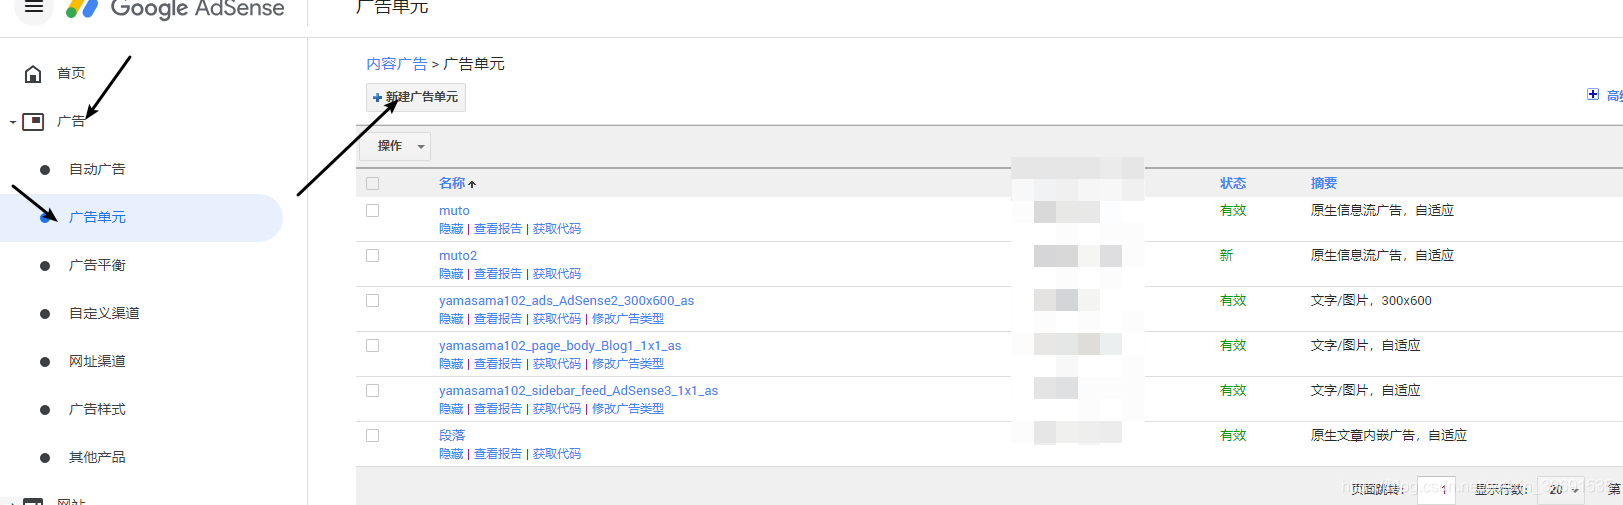1623x505 pixels.
Task: Click 隐藏 under 段落
Action: 451,454
